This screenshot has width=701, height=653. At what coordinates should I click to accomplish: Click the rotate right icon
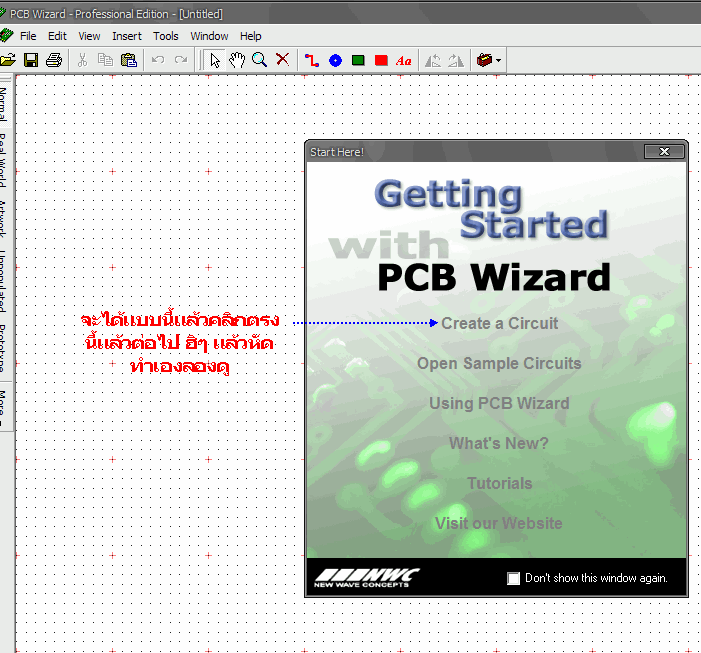[456, 60]
